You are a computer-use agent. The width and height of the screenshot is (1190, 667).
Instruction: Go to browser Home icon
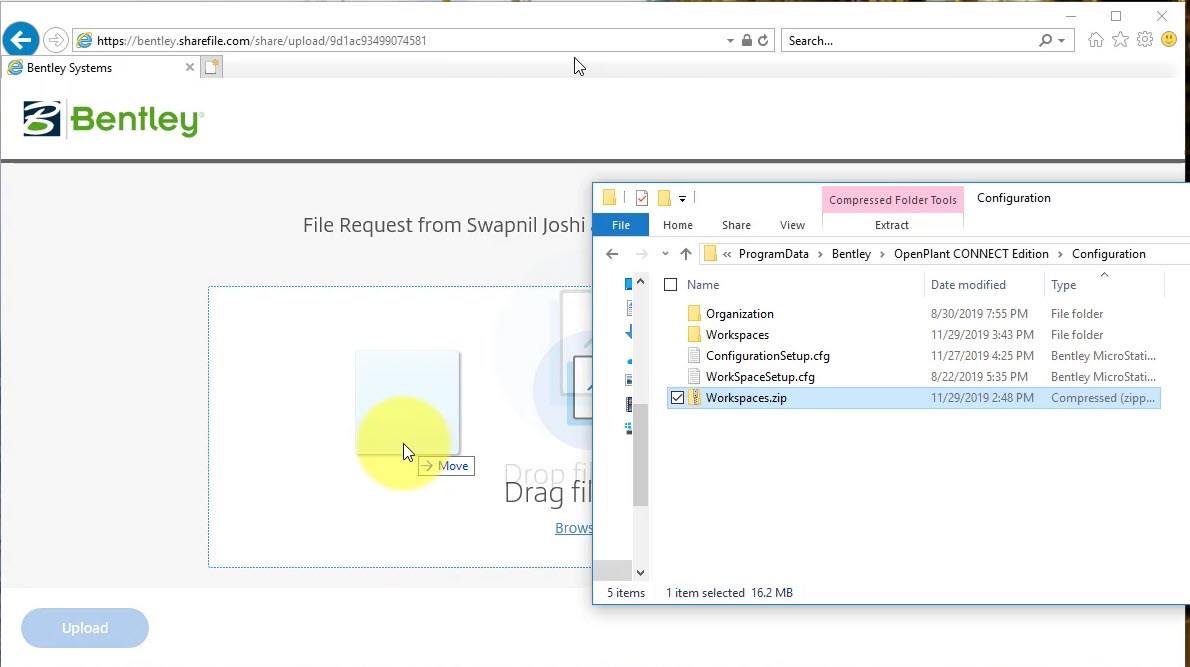pyautogui.click(x=1096, y=39)
